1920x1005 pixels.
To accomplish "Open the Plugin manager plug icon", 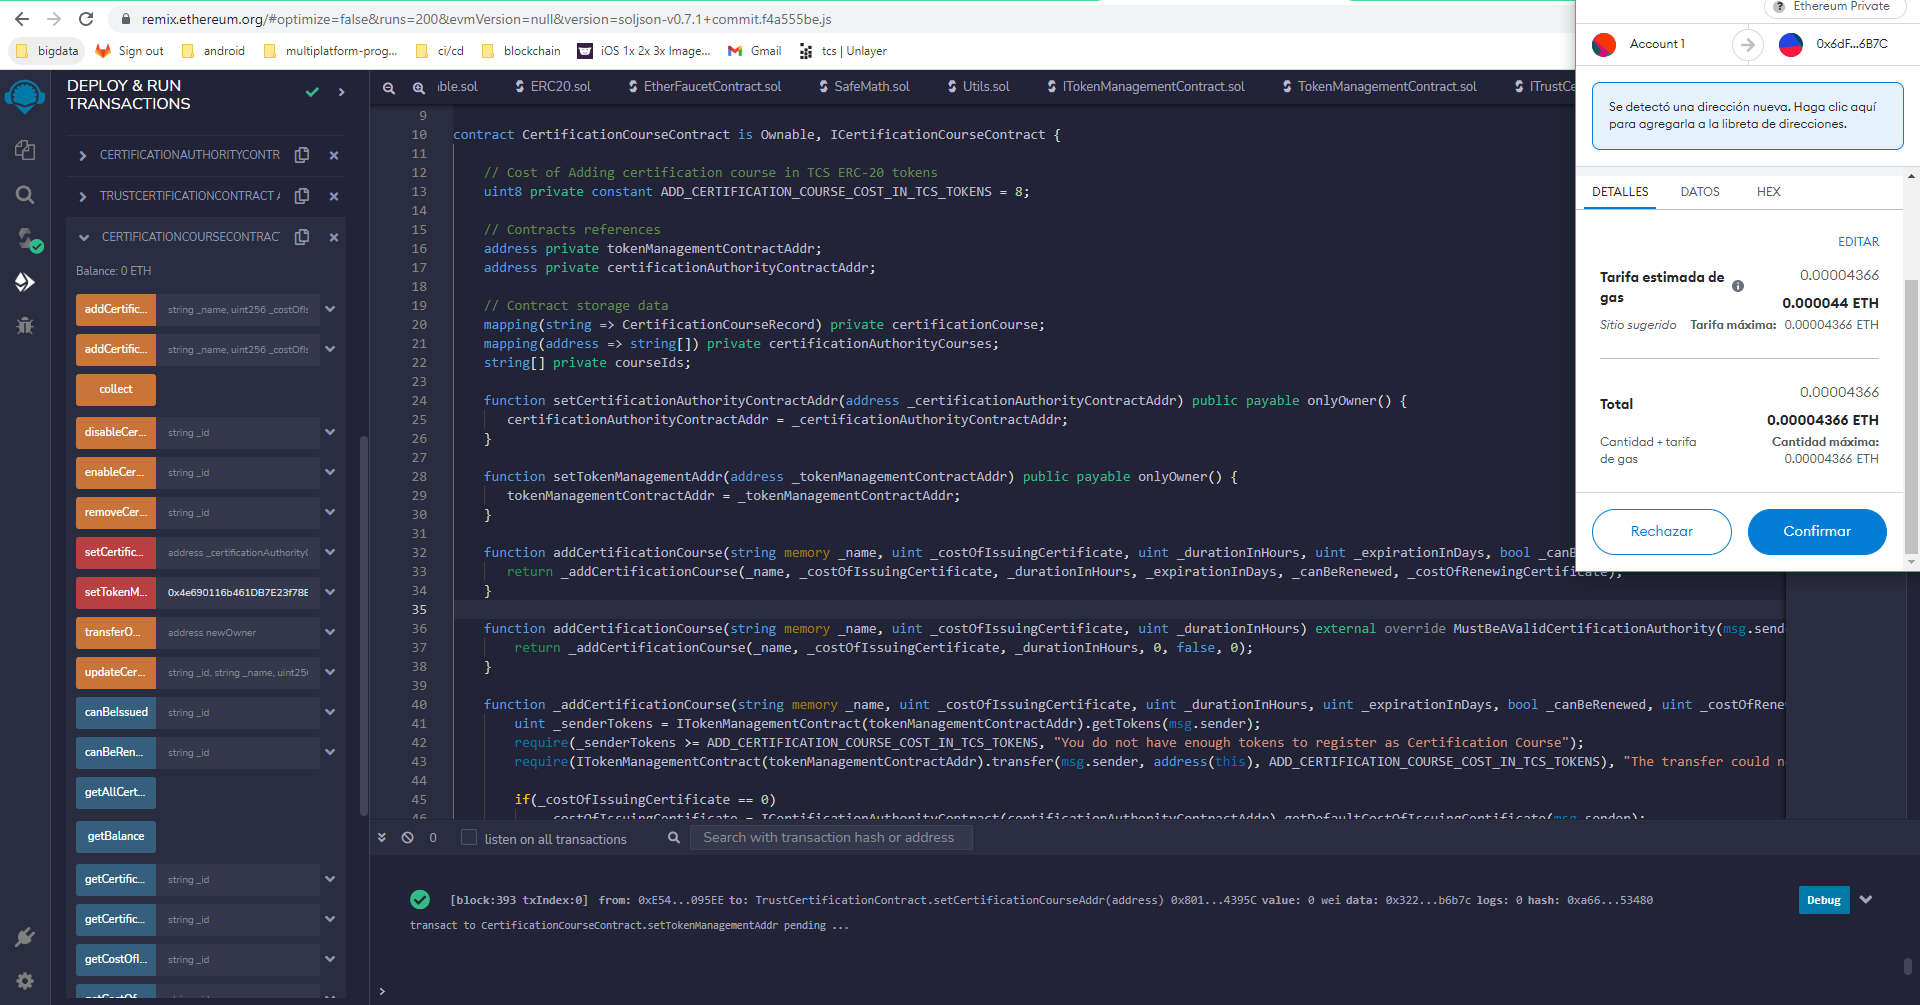I will pos(25,937).
